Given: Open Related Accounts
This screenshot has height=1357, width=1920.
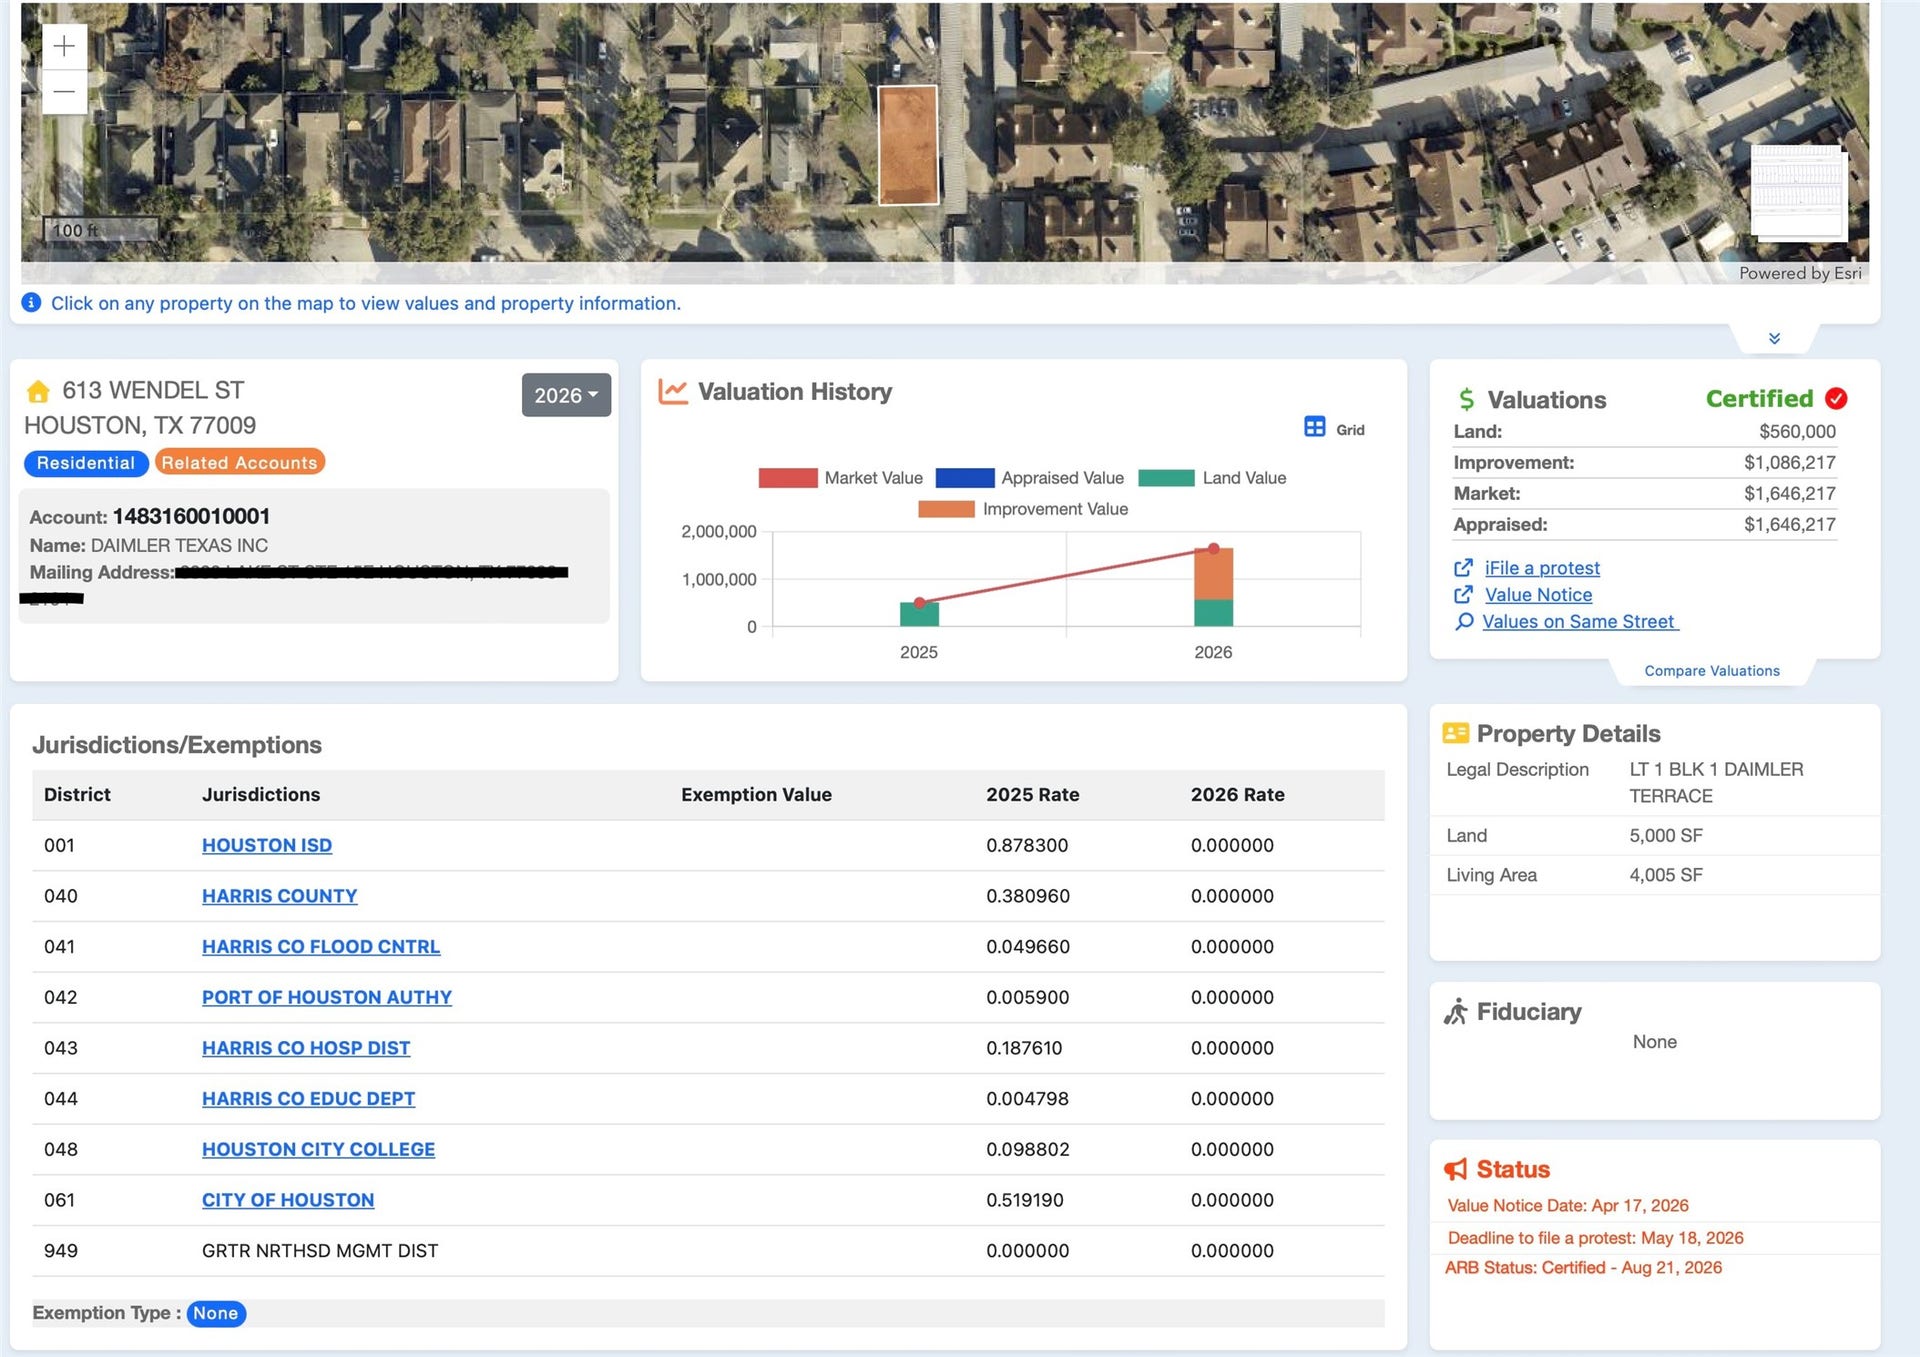Looking at the screenshot, I should click(x=240, y=463).
